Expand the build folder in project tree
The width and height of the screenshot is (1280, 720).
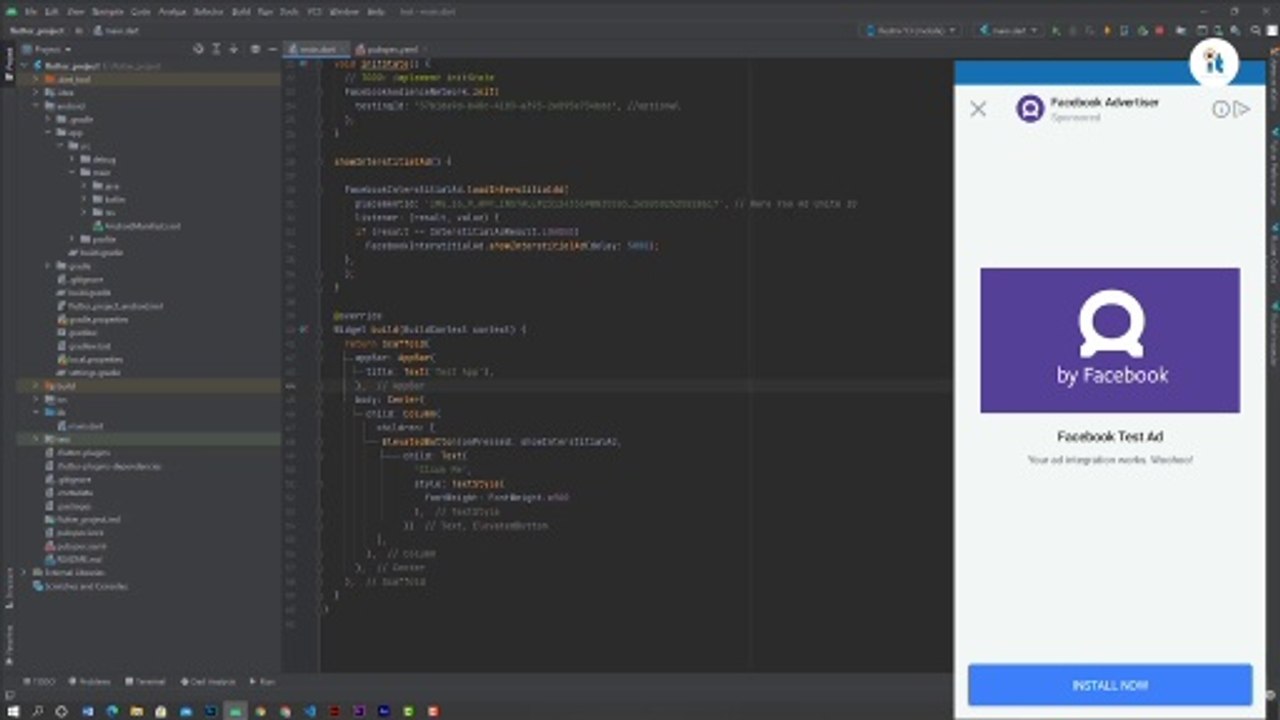click(37, 385)
